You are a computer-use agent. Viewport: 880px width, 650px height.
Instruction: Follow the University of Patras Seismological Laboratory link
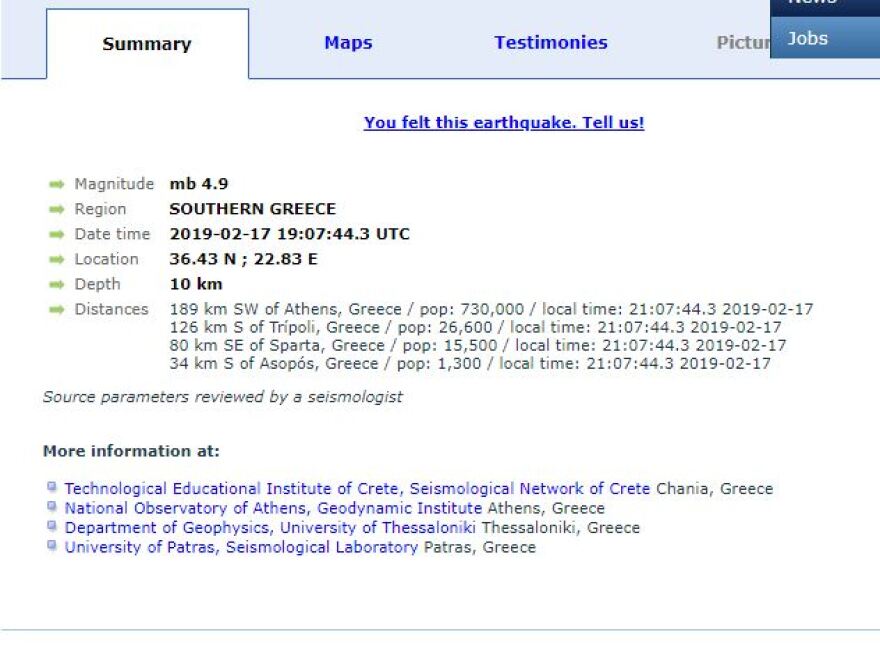(x=241, y=547)
